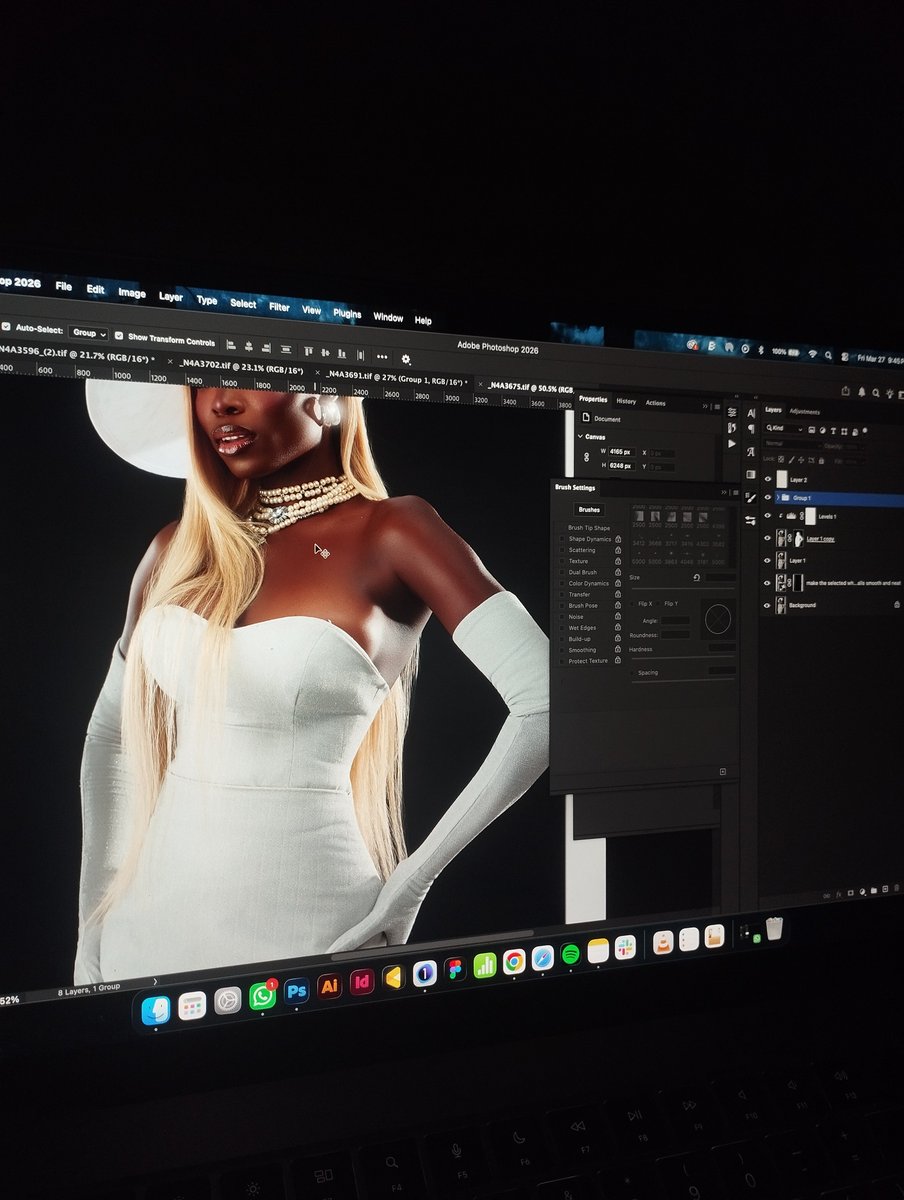Image resolution: width=904 pixels, height=1200 pixels.
Task: Click the Share icon at top right
Action: coord(846,391)
